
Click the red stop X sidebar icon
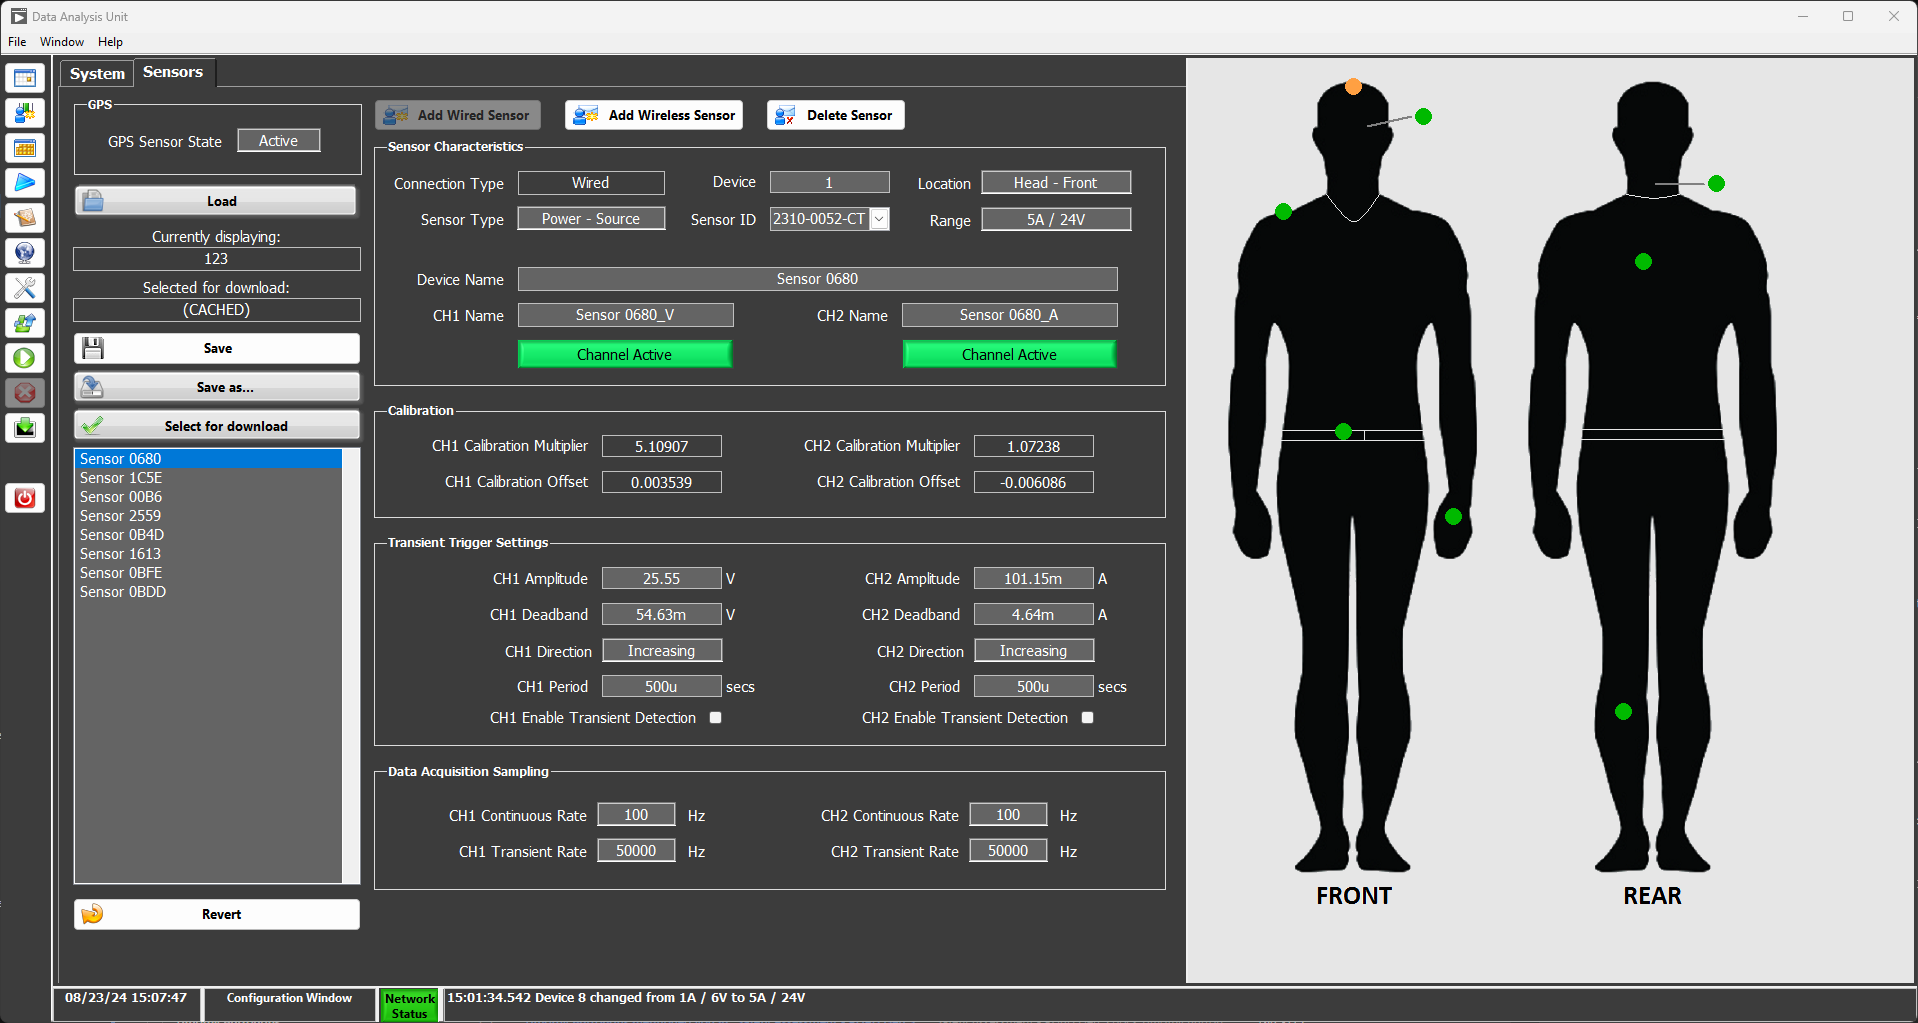(x=25, y=393)
